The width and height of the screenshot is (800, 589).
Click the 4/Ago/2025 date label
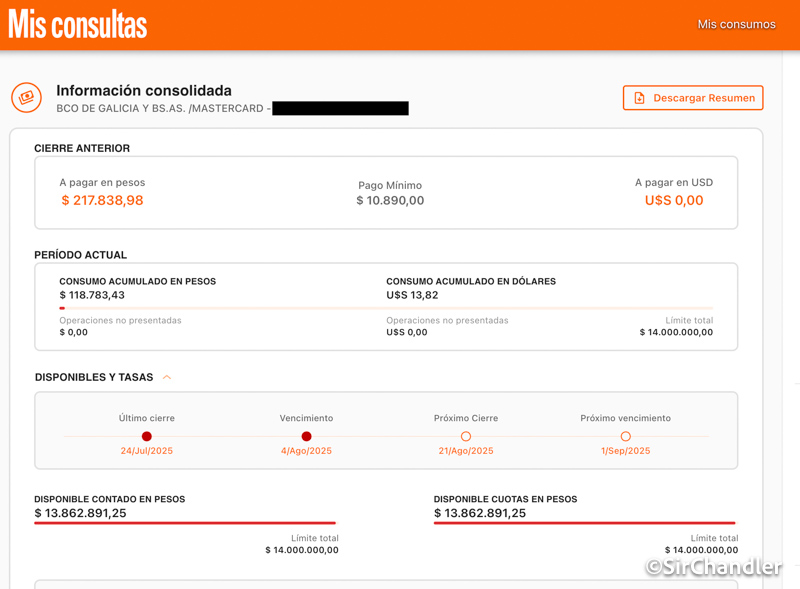tap(306, 451)
